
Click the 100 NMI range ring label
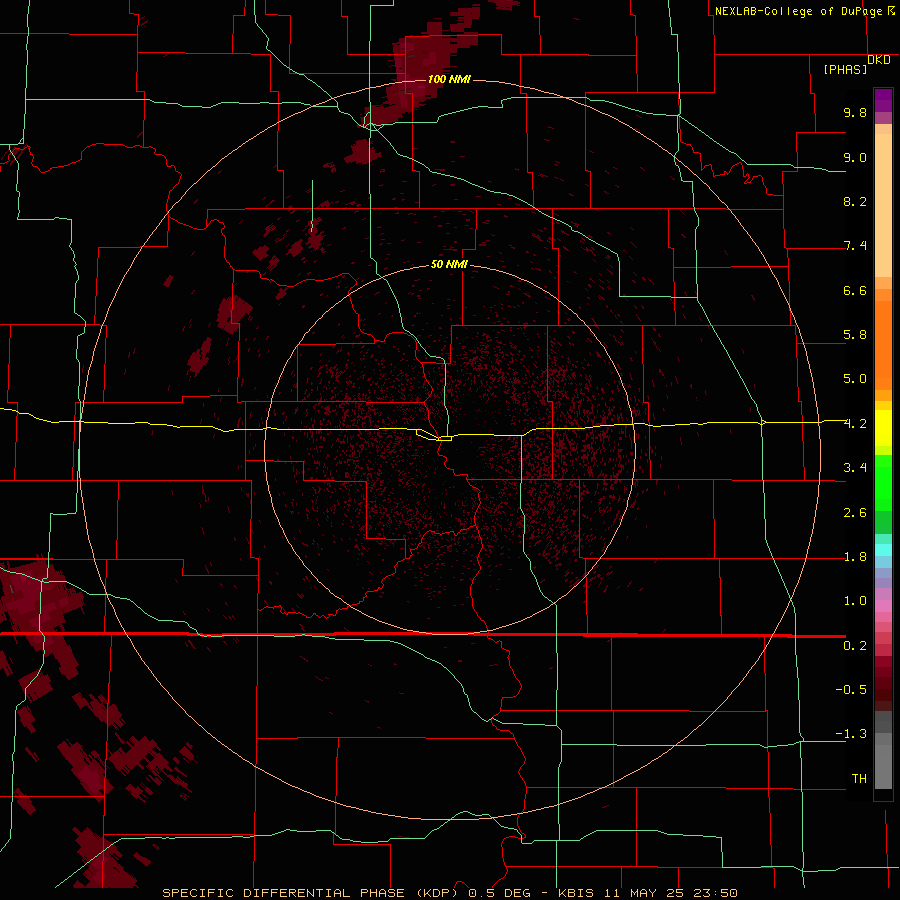point(449,79)
